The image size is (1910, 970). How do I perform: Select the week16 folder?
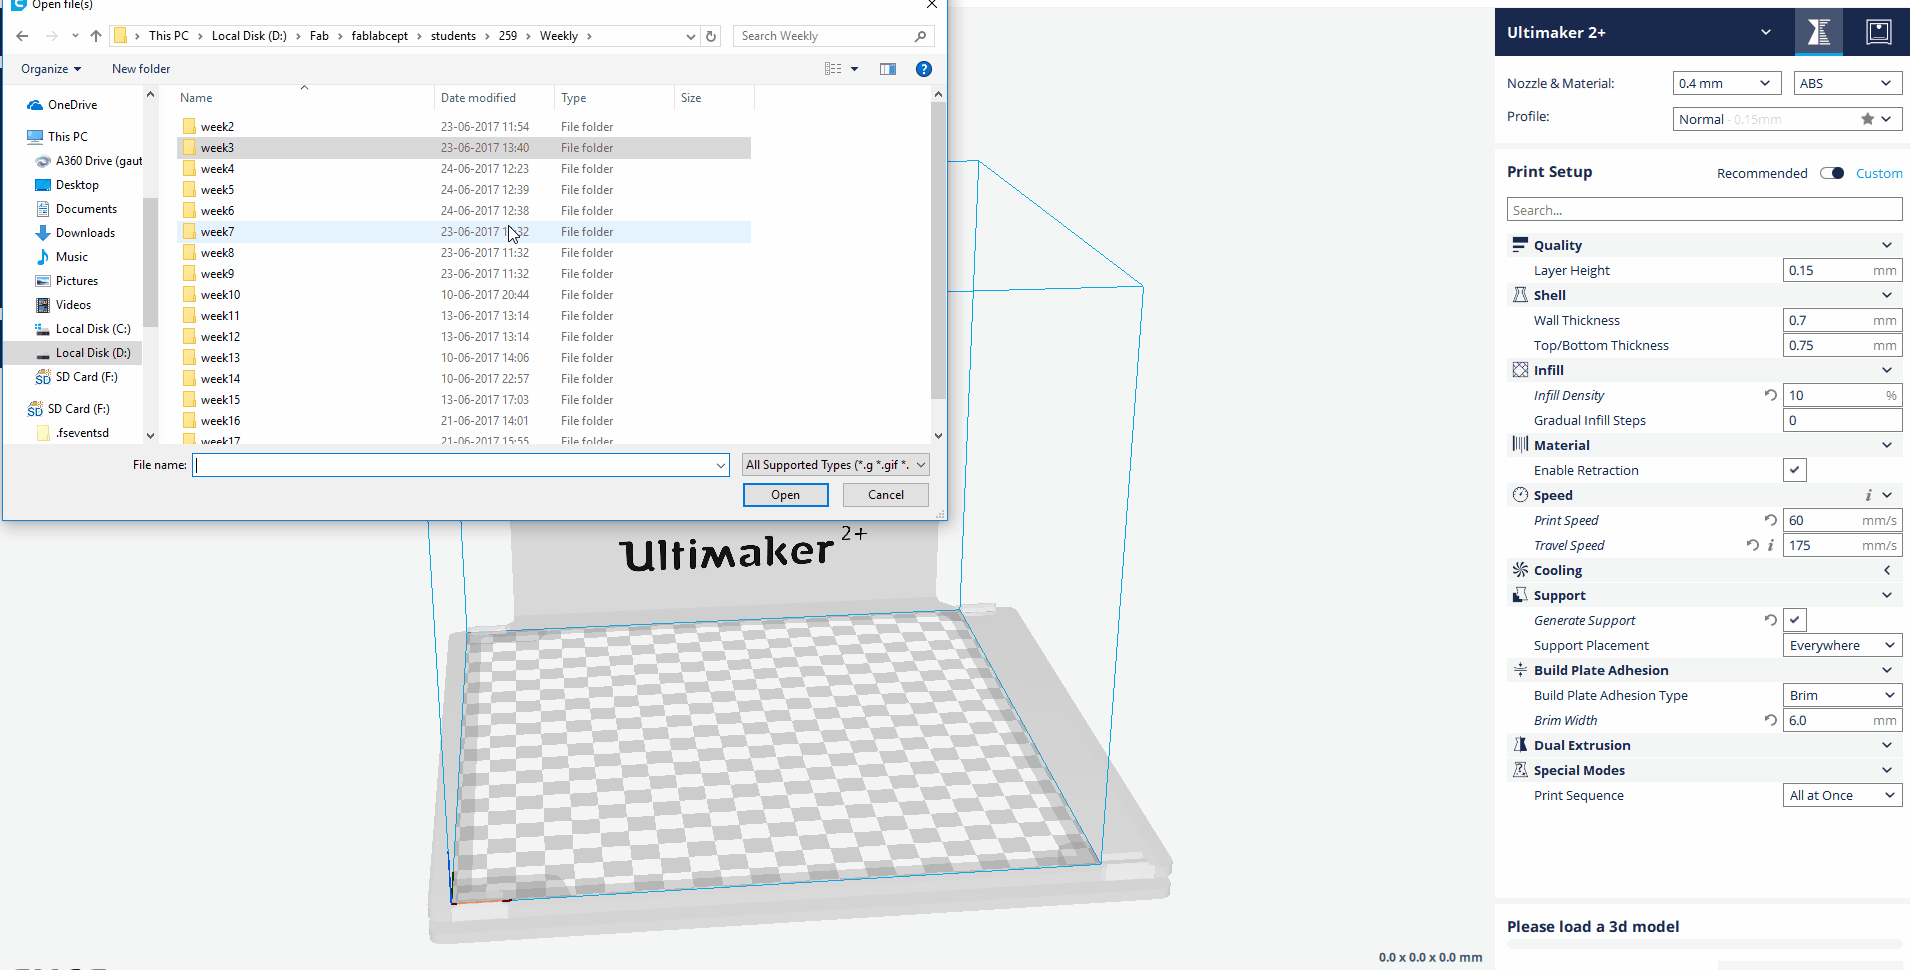click(464, 421)
